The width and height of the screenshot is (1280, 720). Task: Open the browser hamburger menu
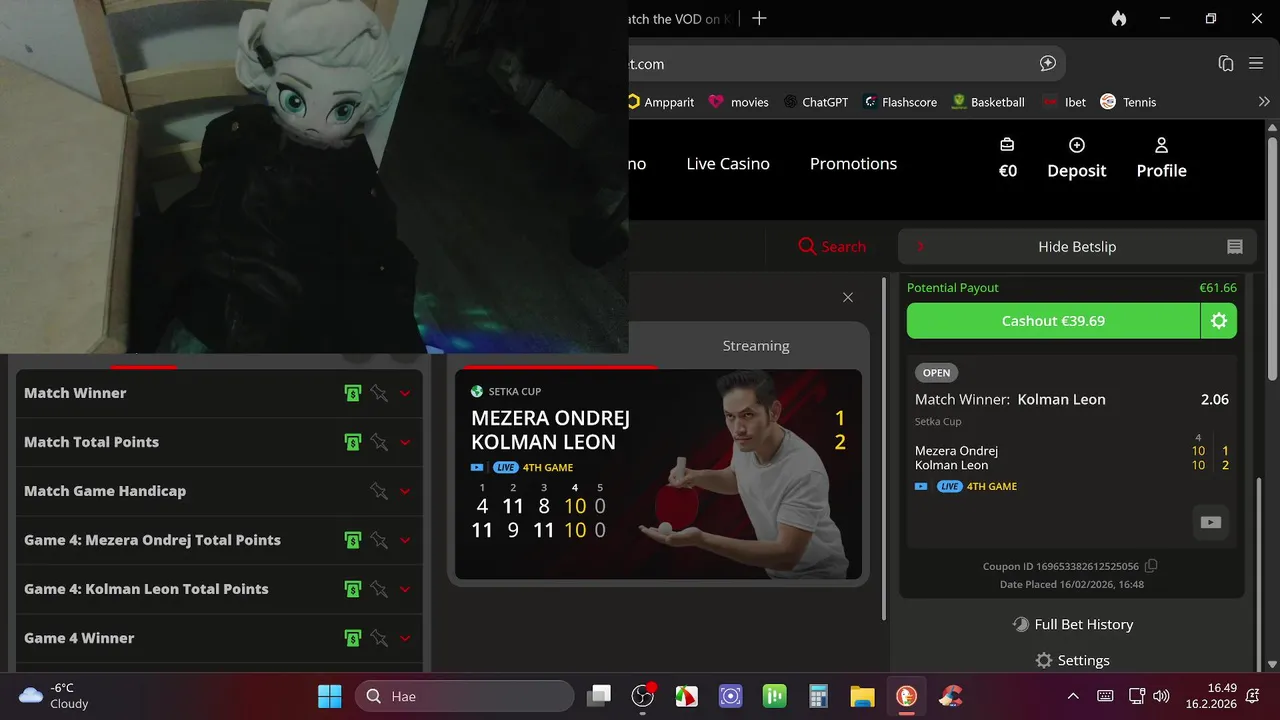(x=1256, y=63)
